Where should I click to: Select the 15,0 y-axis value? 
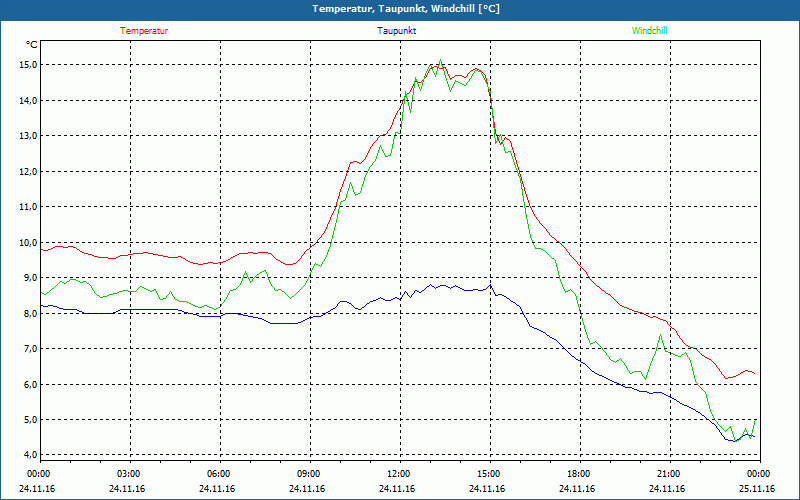tap(29, 65)
